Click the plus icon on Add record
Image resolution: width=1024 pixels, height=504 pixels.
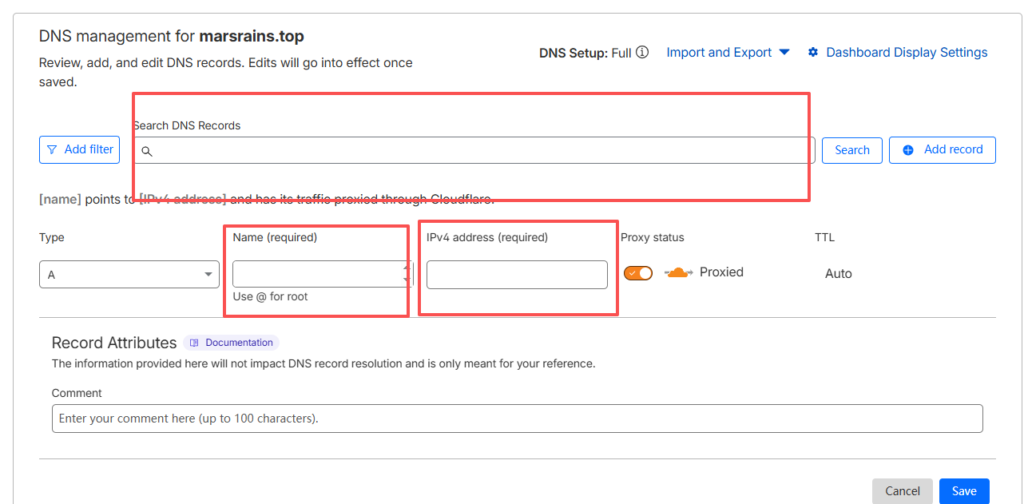[908, 150]
